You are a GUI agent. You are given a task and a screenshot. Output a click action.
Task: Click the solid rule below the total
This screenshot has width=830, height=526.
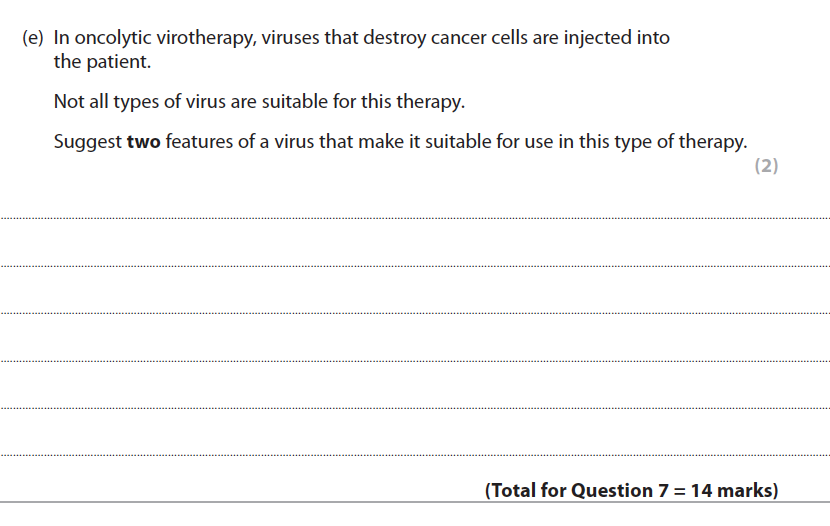(415, 502)
